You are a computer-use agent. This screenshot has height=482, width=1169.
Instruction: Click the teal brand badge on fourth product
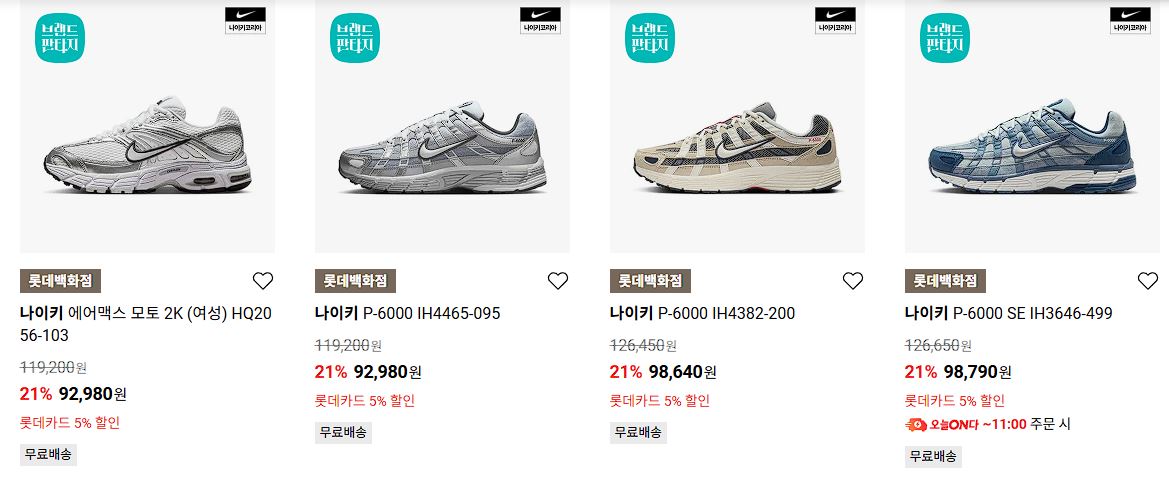pos(945,38)
